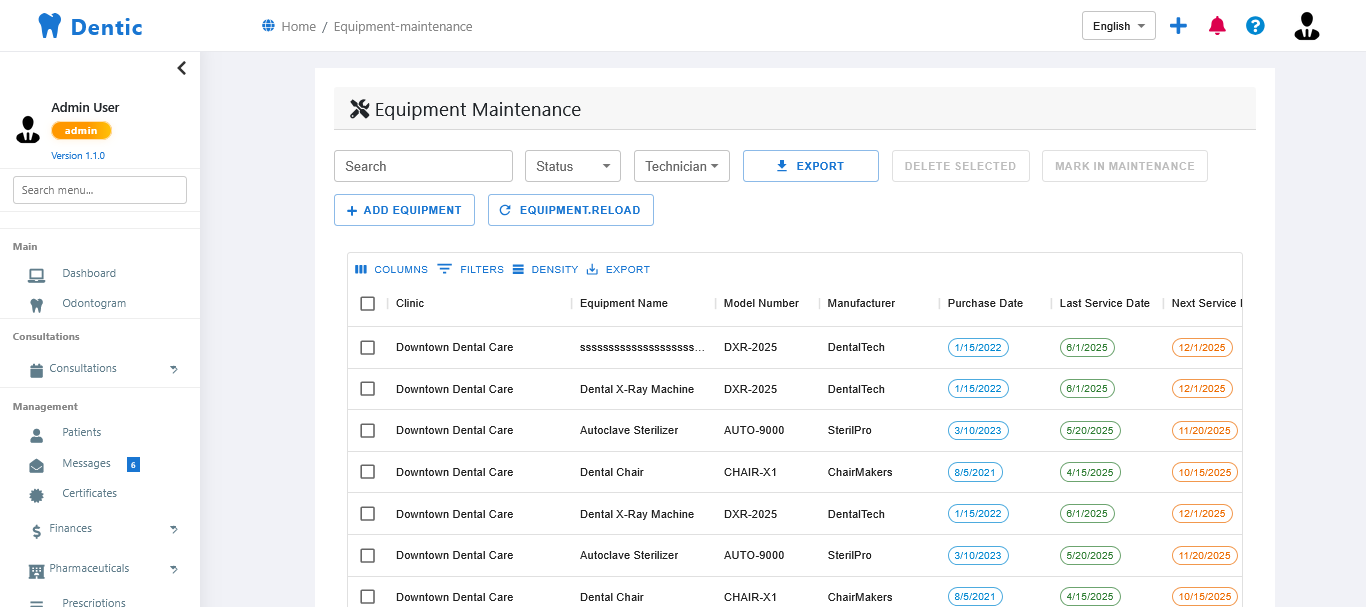Click inside the Search equipment field
1366x607 pixels.
(x=422, y=165)
